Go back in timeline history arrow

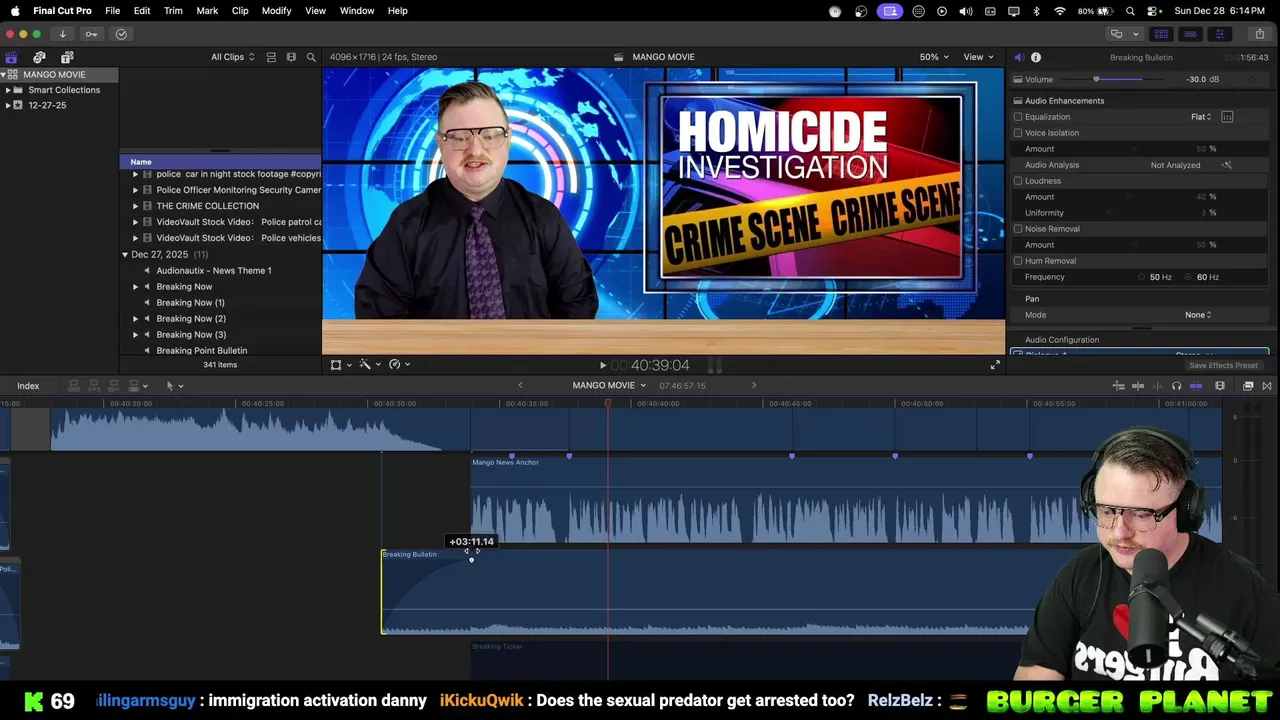click(520, 386)
